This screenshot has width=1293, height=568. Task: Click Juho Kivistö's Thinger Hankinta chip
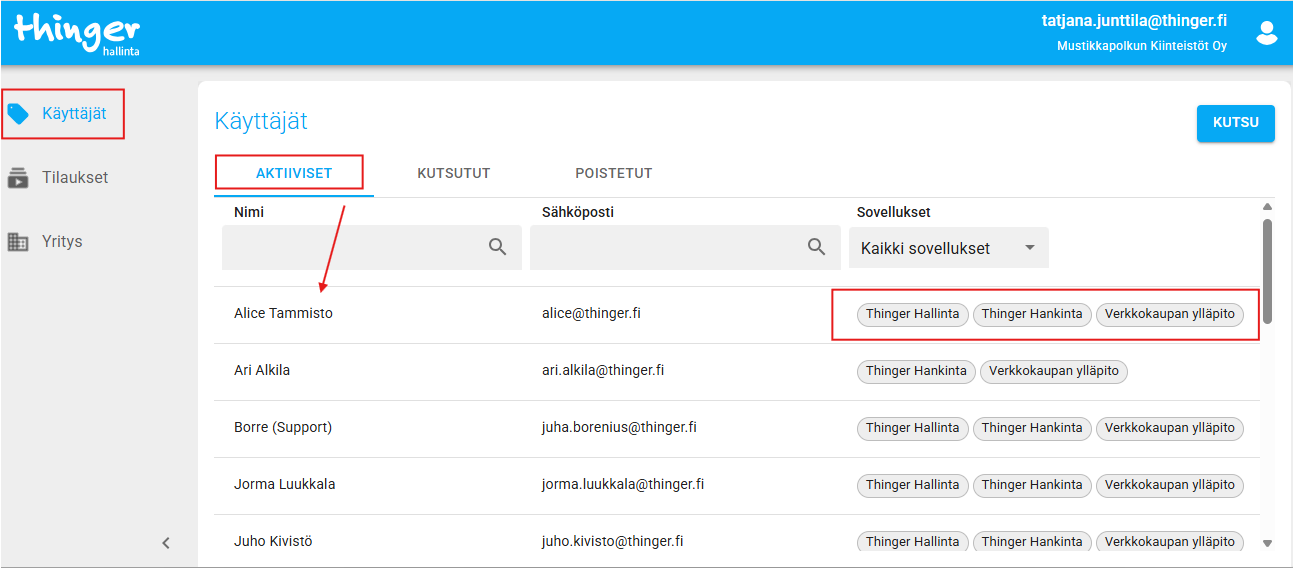pos(1032,542)
